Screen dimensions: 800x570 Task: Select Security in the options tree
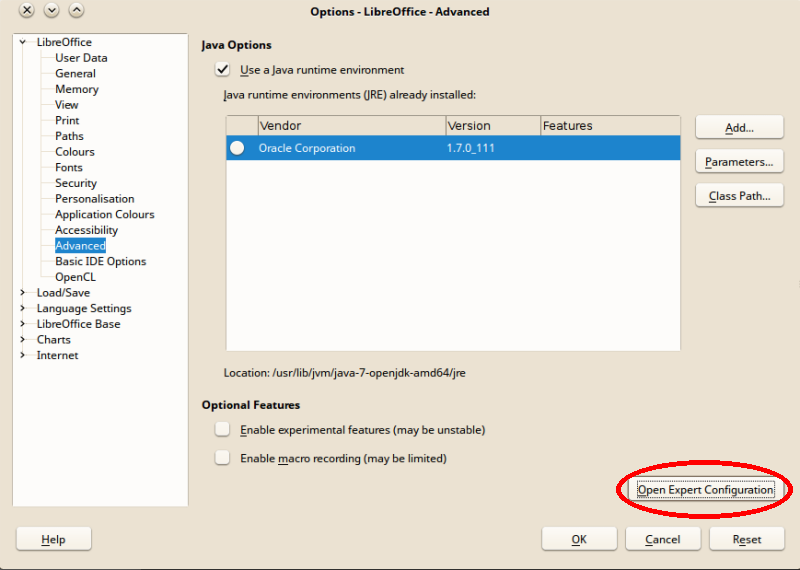[76, 183]
